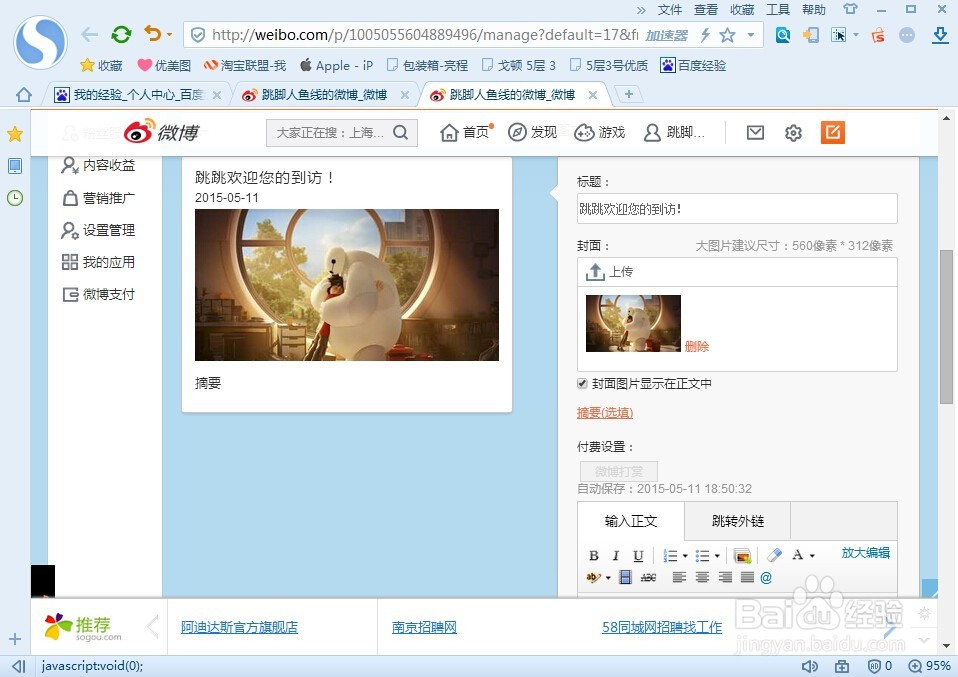Open address bar history dropdown arrow
Image resolution: width=958 pixels, height=677 pixels.
pos(751,35)
